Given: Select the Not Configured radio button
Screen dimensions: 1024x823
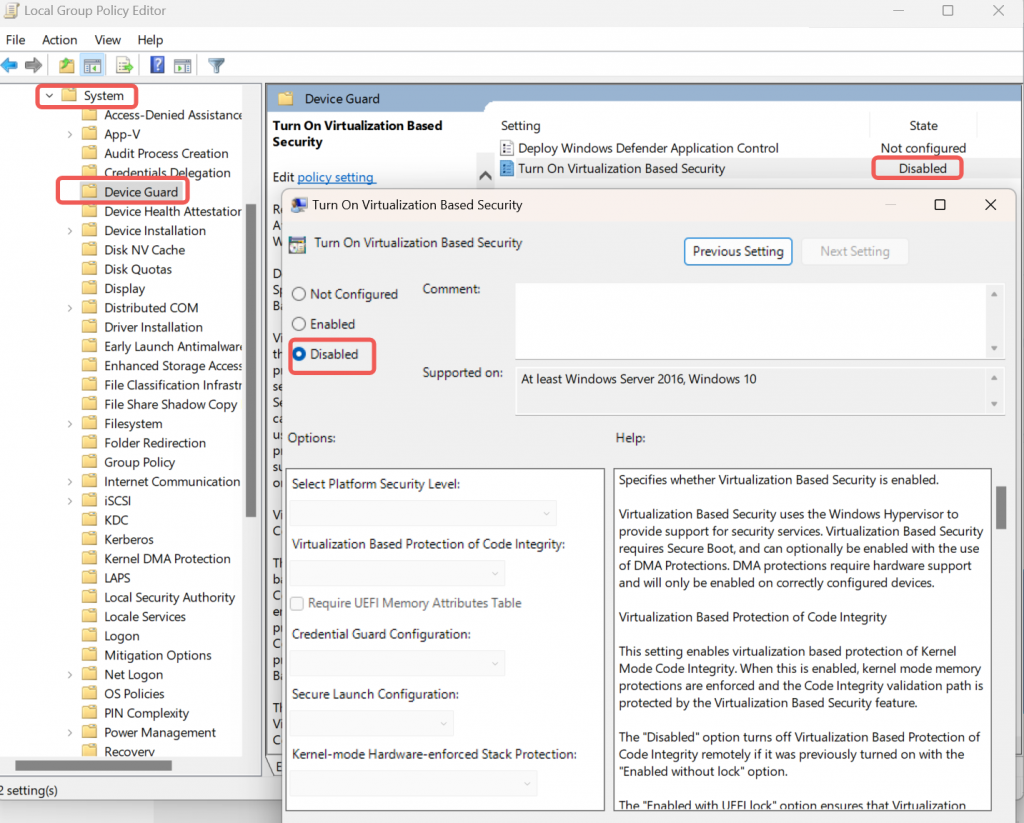Looking at the screenshot, I should pyautogui.click(x=298, y=294).
